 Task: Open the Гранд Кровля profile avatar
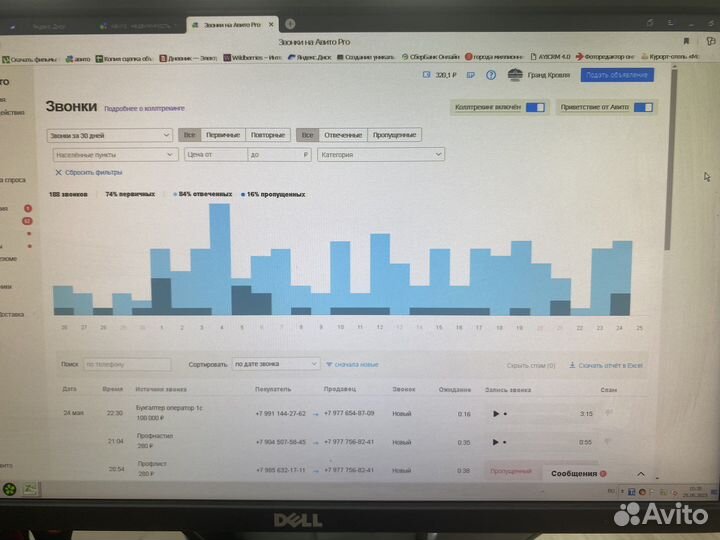(x=516, y=75)
